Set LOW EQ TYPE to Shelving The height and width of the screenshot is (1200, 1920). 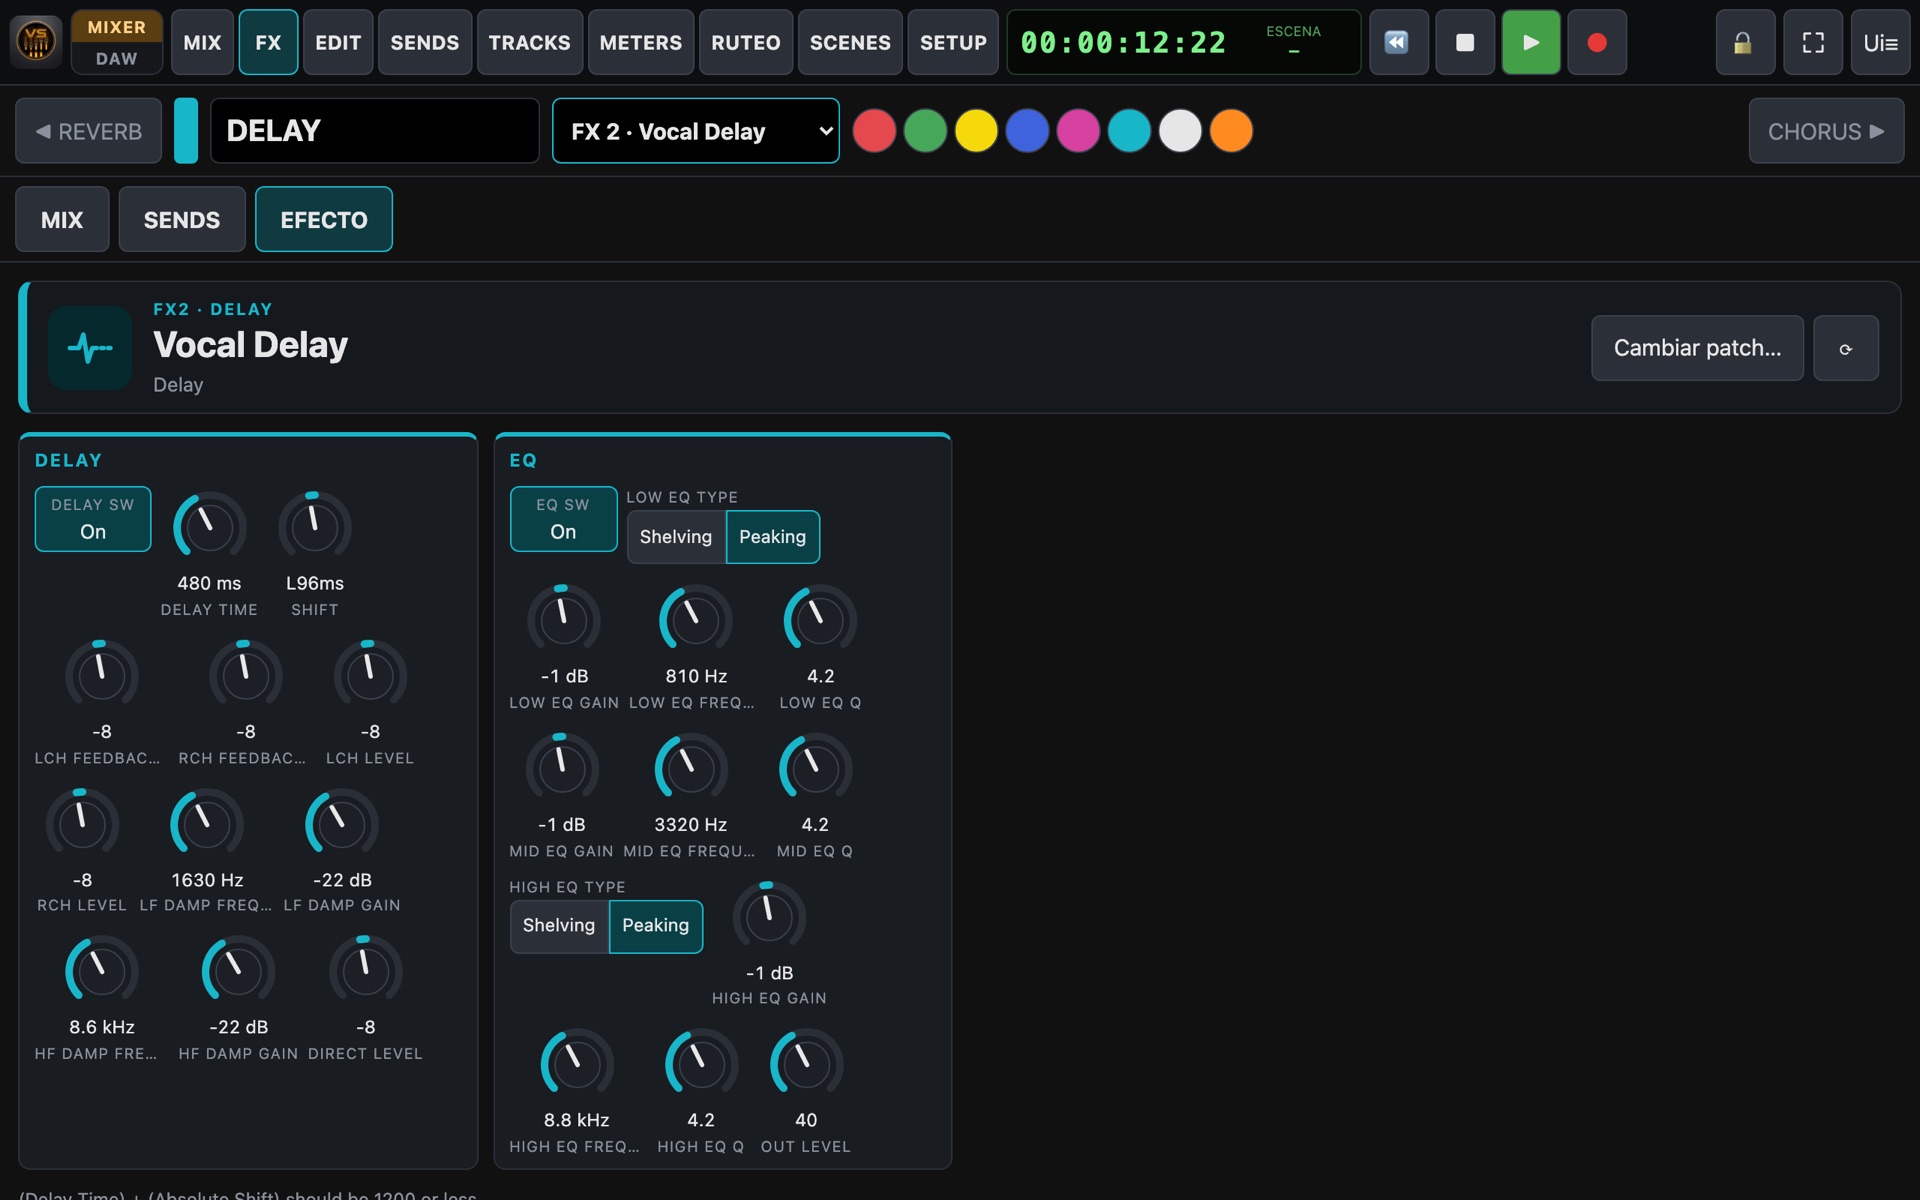click(676, 537)
